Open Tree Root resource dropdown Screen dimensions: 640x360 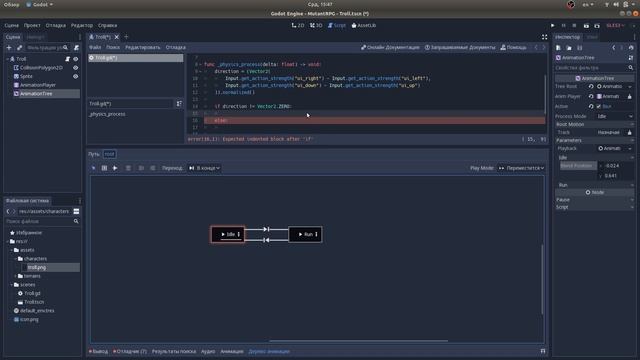629,87
